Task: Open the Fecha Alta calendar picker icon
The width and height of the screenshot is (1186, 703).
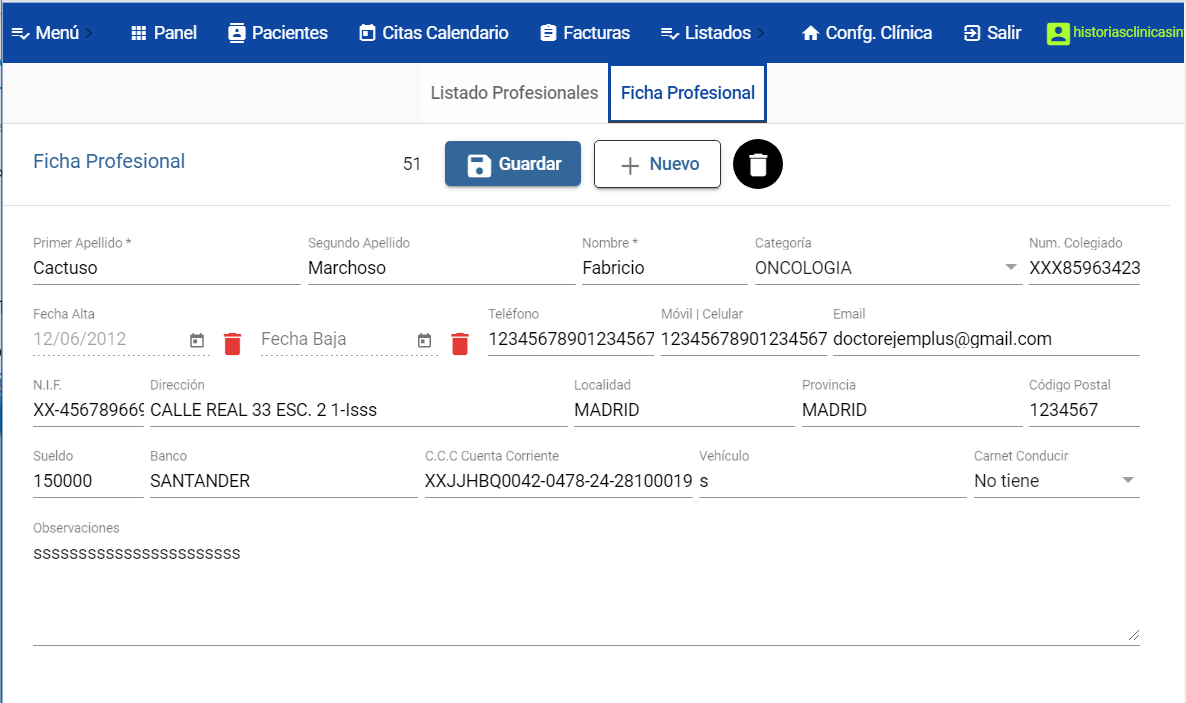Action: [x=197, y=341]
